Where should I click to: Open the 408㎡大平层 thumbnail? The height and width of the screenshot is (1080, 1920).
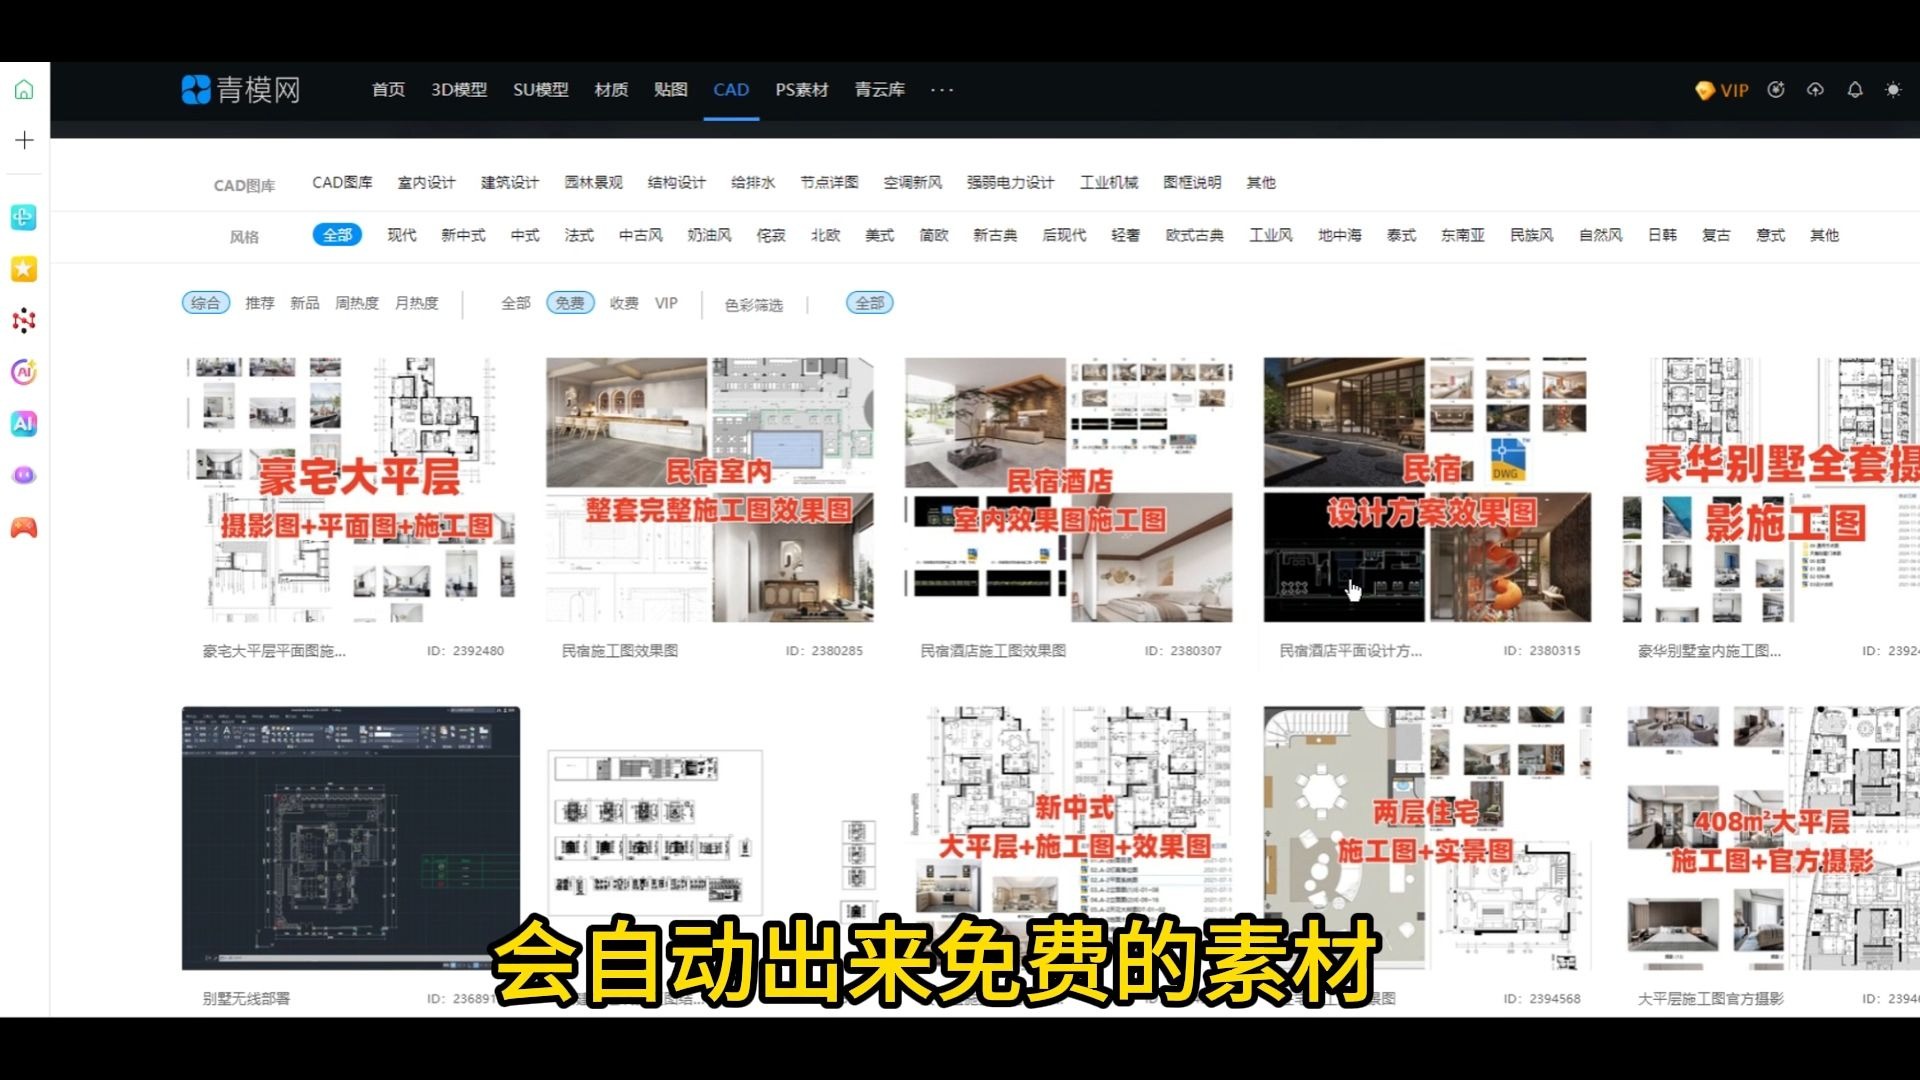1771,838
